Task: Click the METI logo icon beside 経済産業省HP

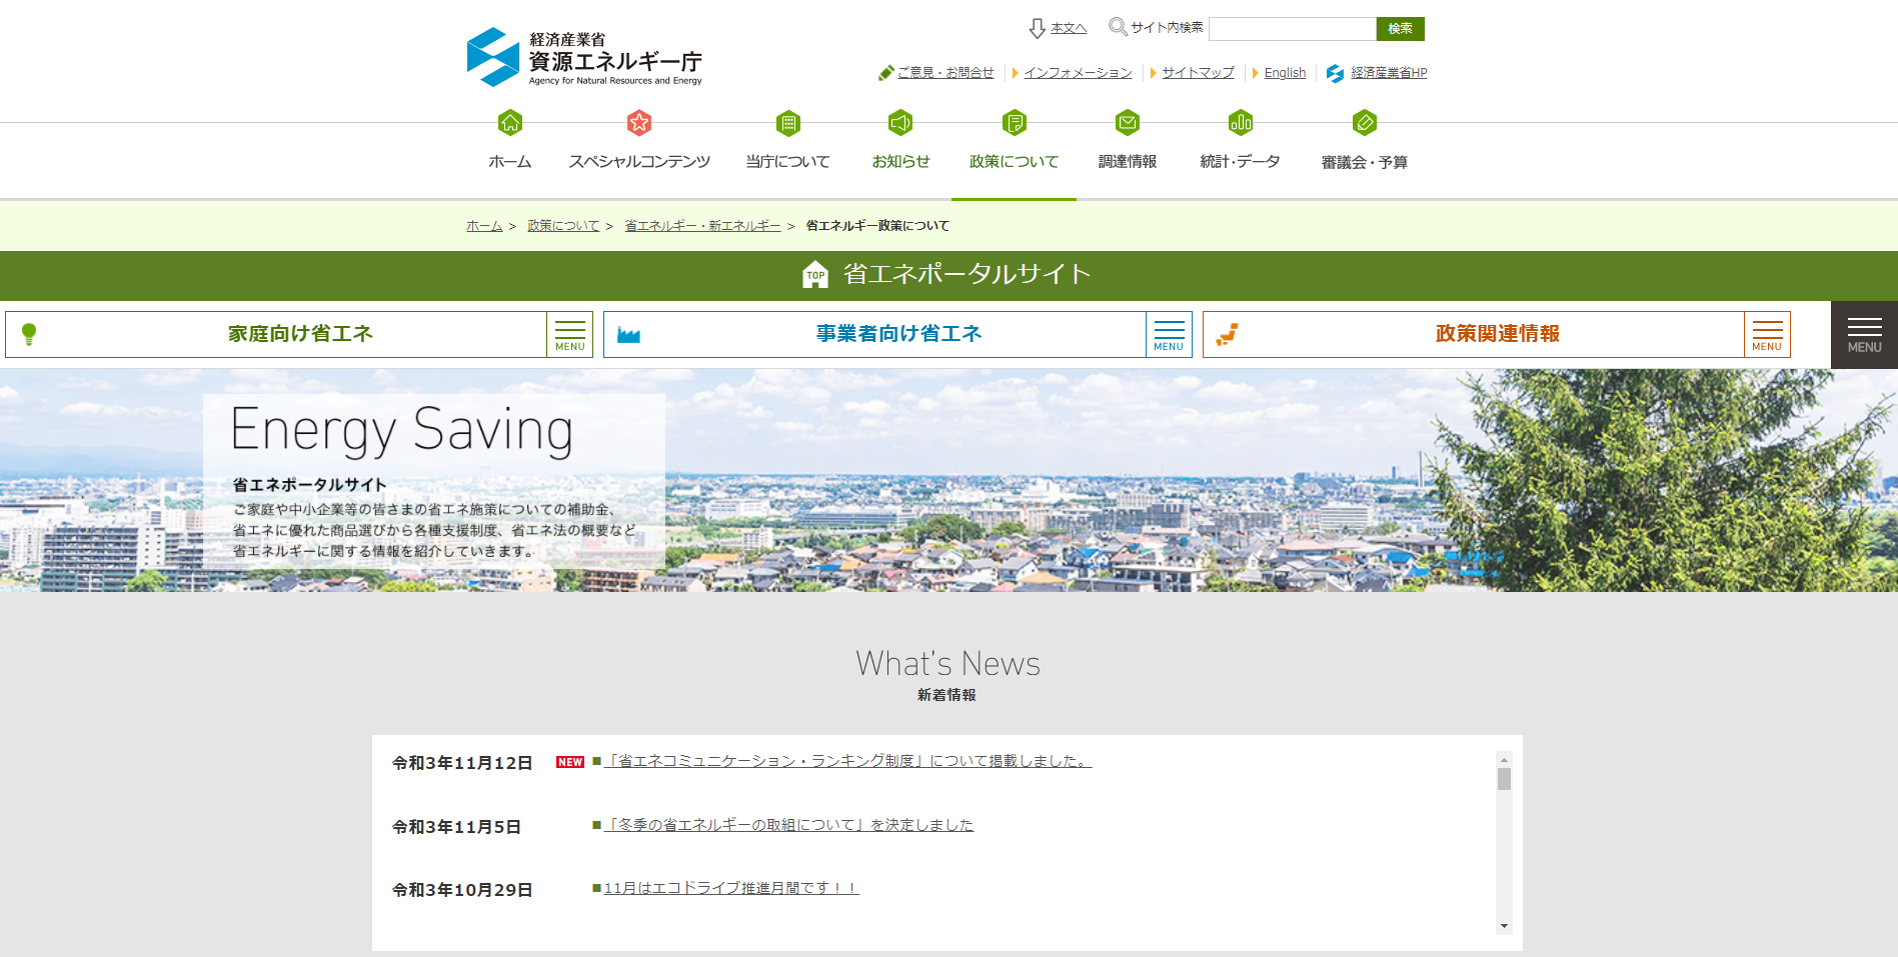Action: coord(1335,73)
